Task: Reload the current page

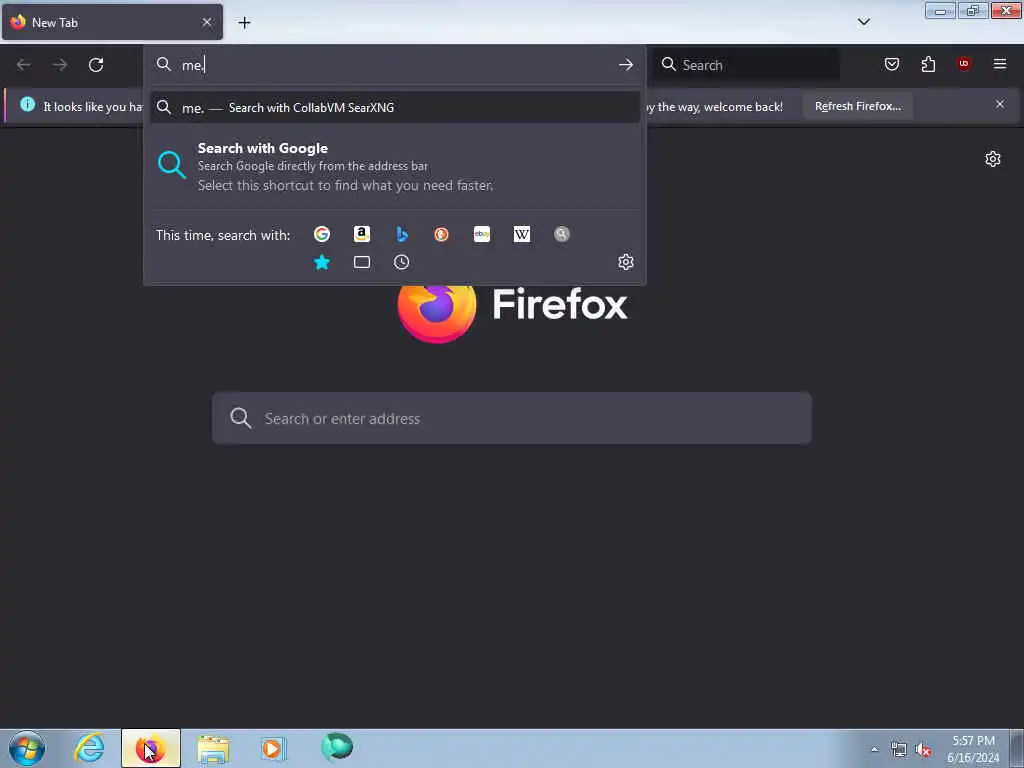Action: tap(96, 65)
